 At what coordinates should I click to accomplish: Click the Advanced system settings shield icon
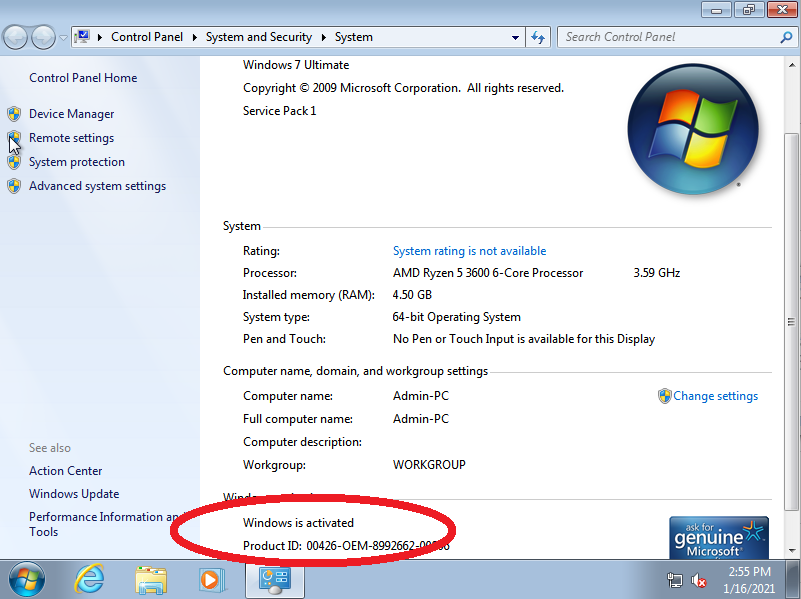(x=14, y=186)
